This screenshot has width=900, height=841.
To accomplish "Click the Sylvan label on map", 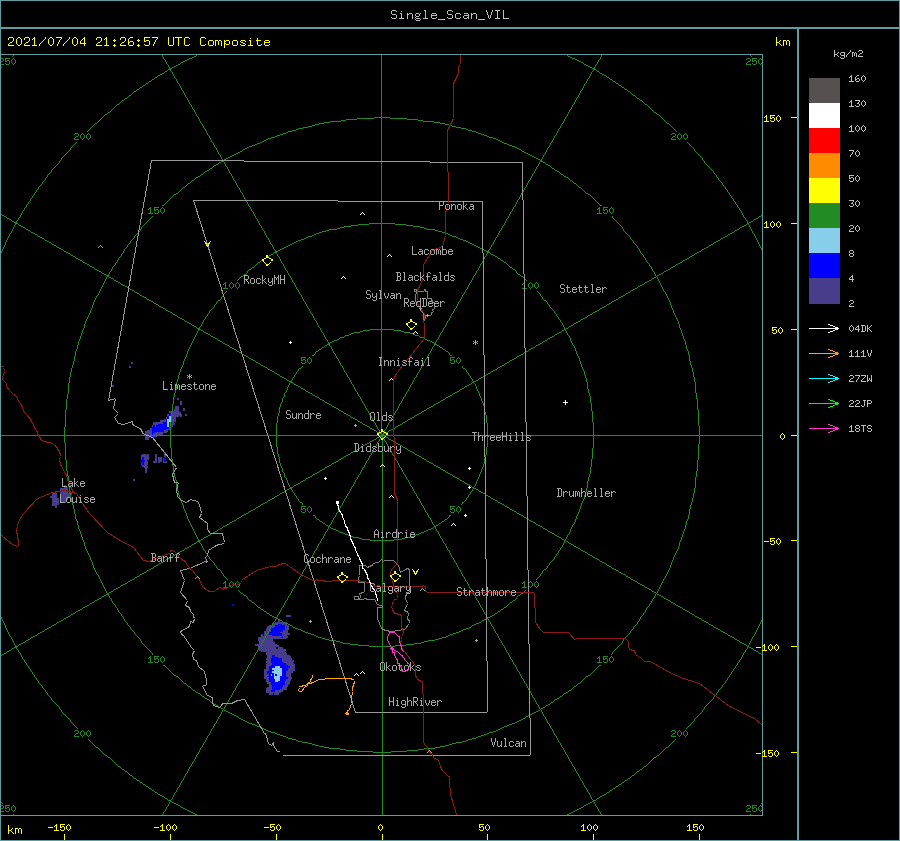I will tap(383, 295).
